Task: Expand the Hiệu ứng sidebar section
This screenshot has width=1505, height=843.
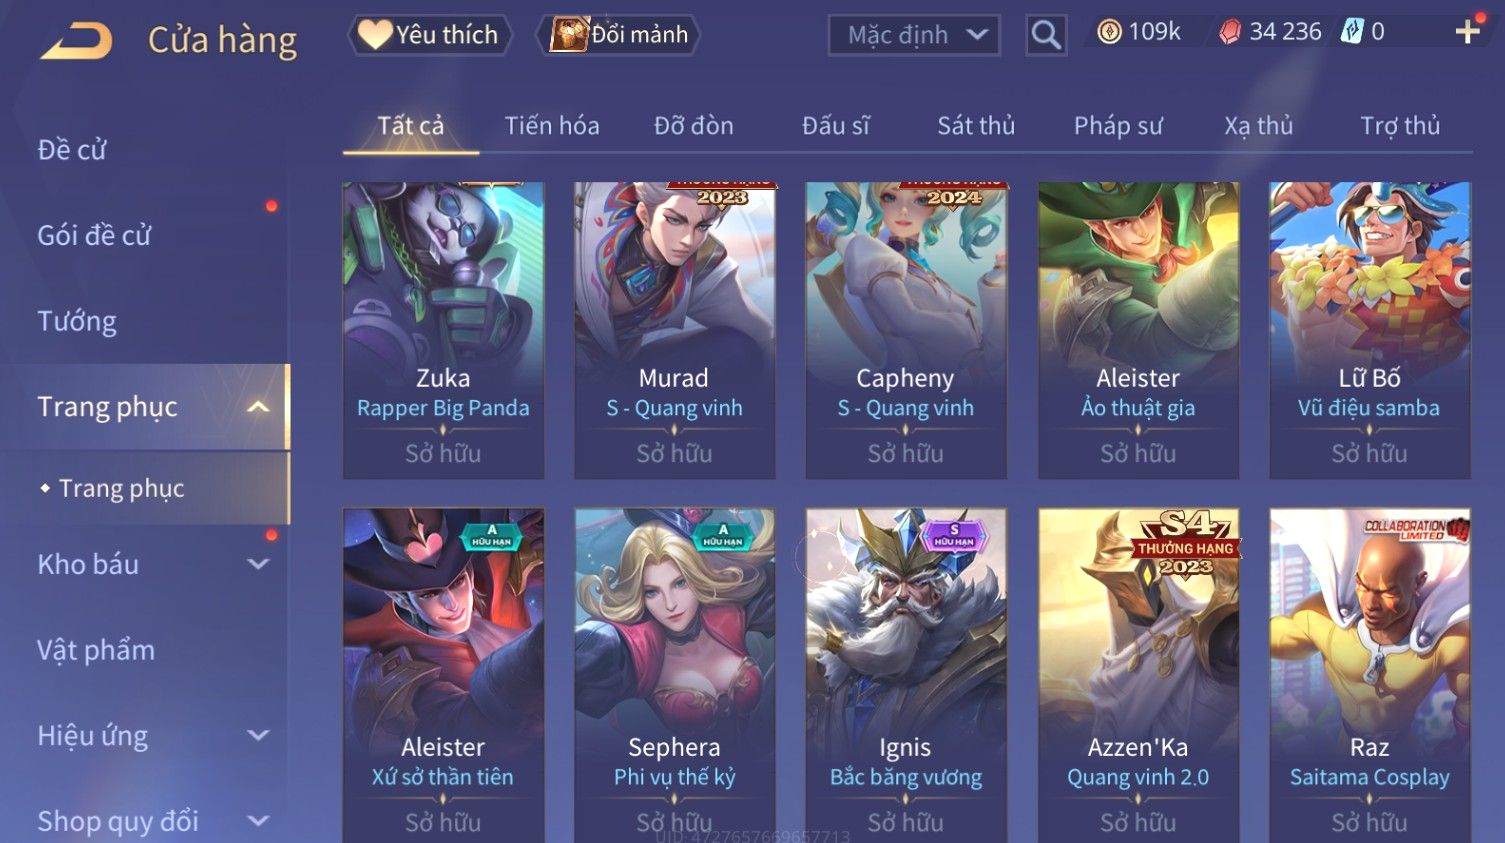Action: coord(258,736)
